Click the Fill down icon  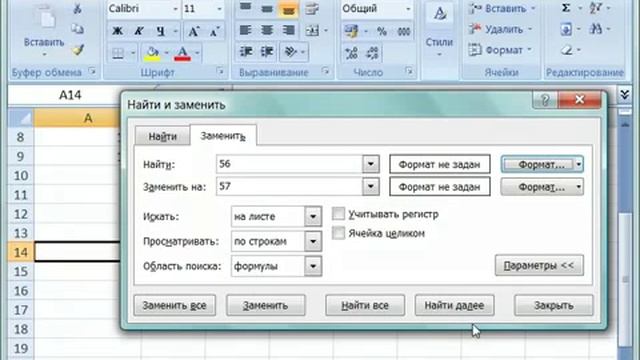point(566,29)
